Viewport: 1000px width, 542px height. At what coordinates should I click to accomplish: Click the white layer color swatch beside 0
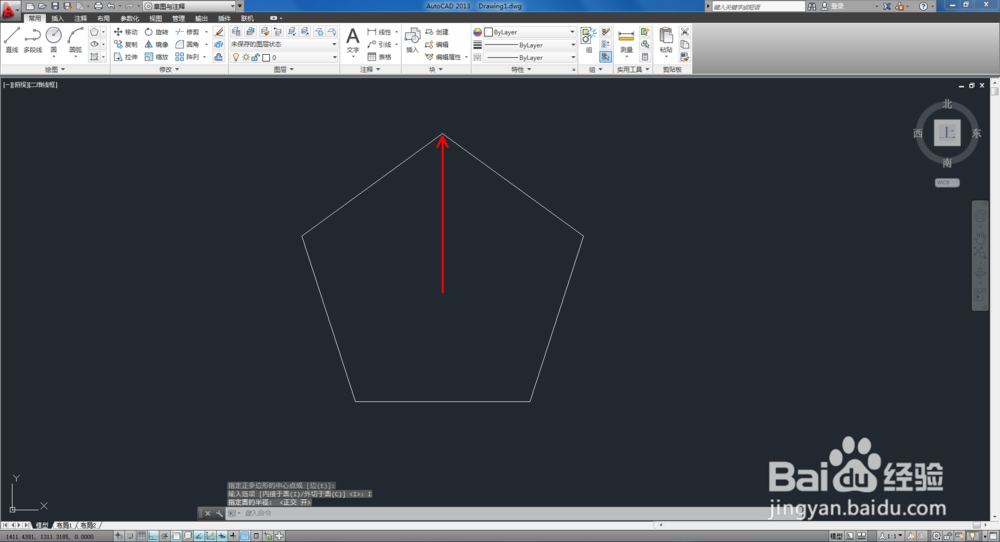click(x=267, y=57)
